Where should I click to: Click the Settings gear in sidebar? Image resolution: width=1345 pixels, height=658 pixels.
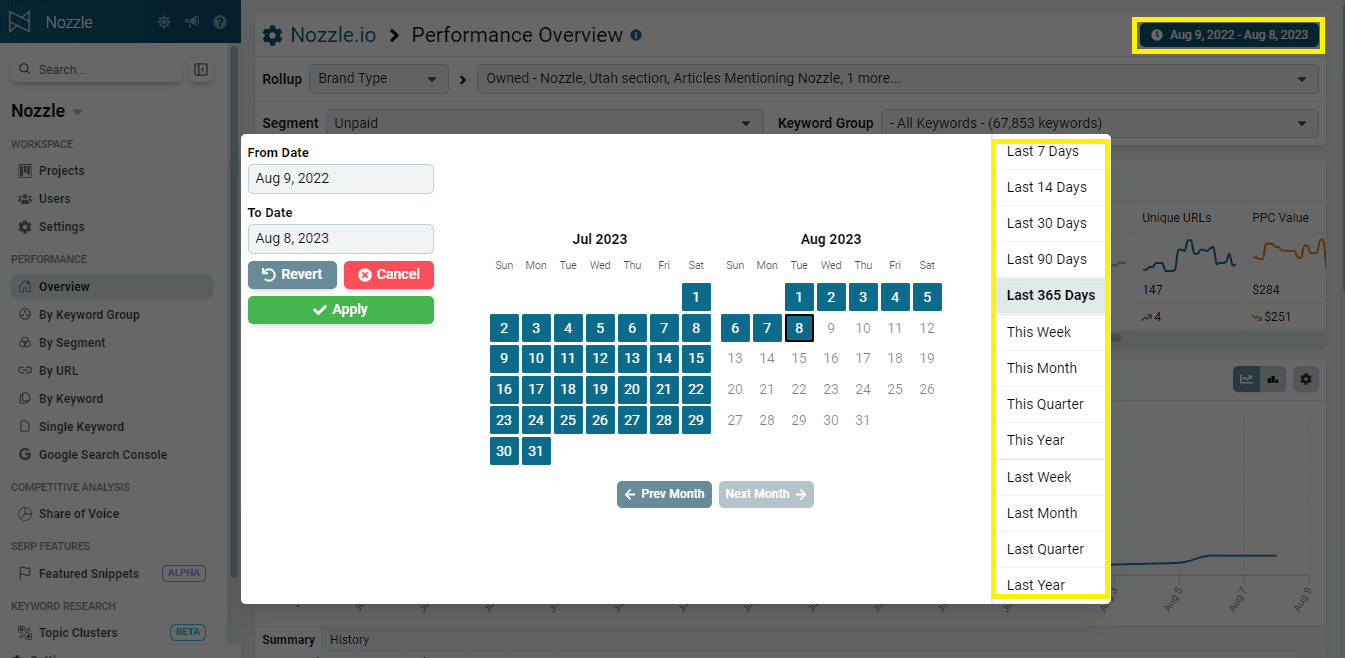25,227
